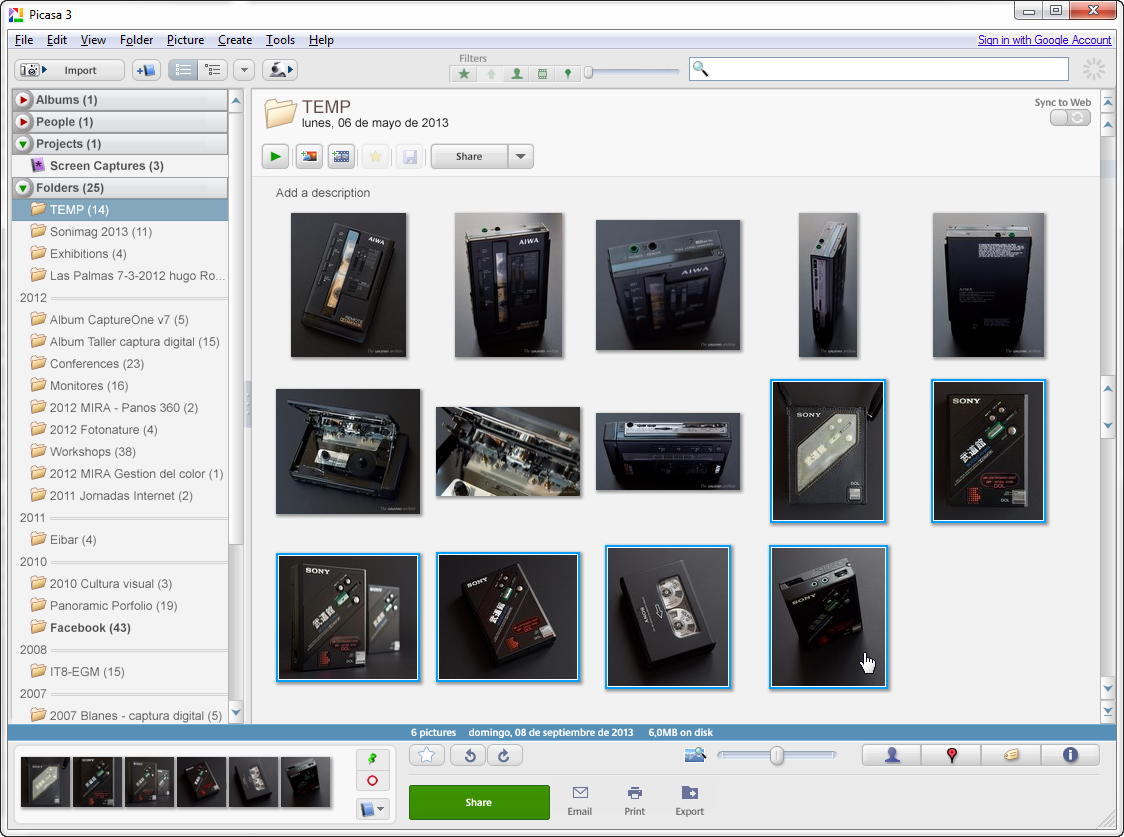The image size is (1124, 837).
Task: Clear the photo tray red circle
Action: (372, 780)
